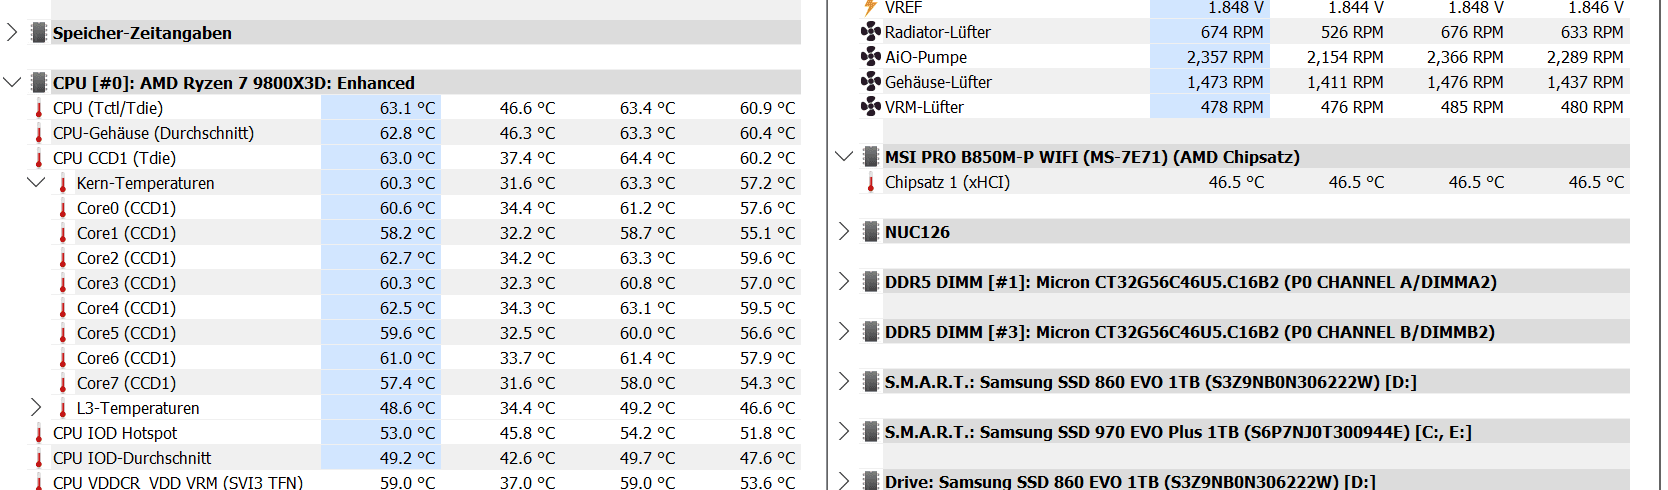Screen dimensions: 1668x490
Task: Click thermometer icon of CPU IOD Hotspot
Action: (x=39, y=433)
